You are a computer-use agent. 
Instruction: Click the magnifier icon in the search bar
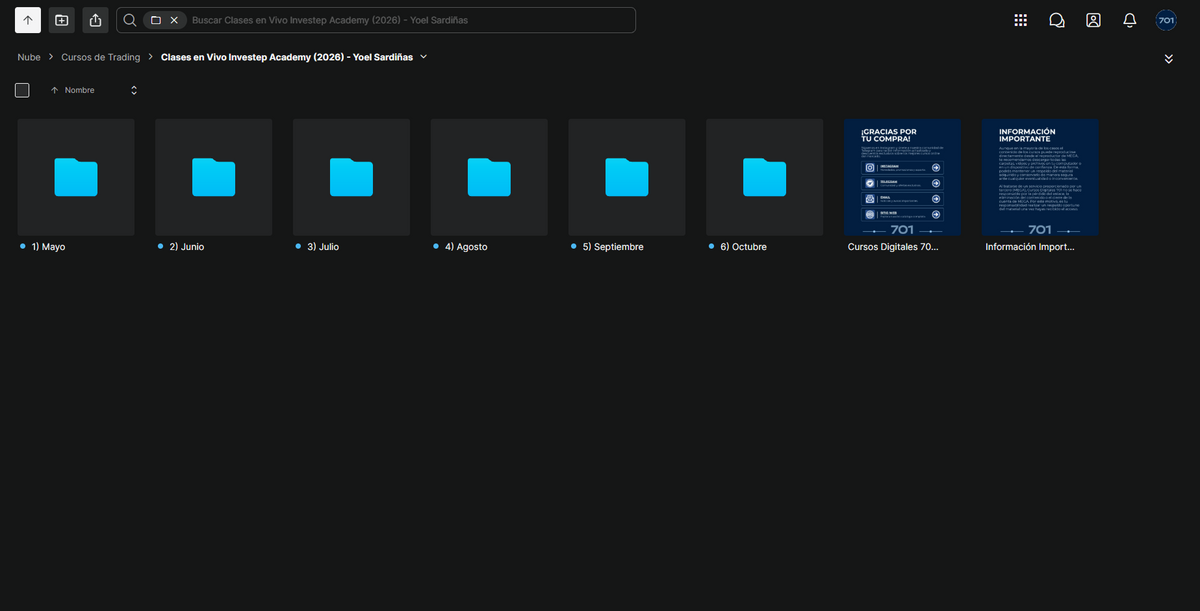coord(130,20)
